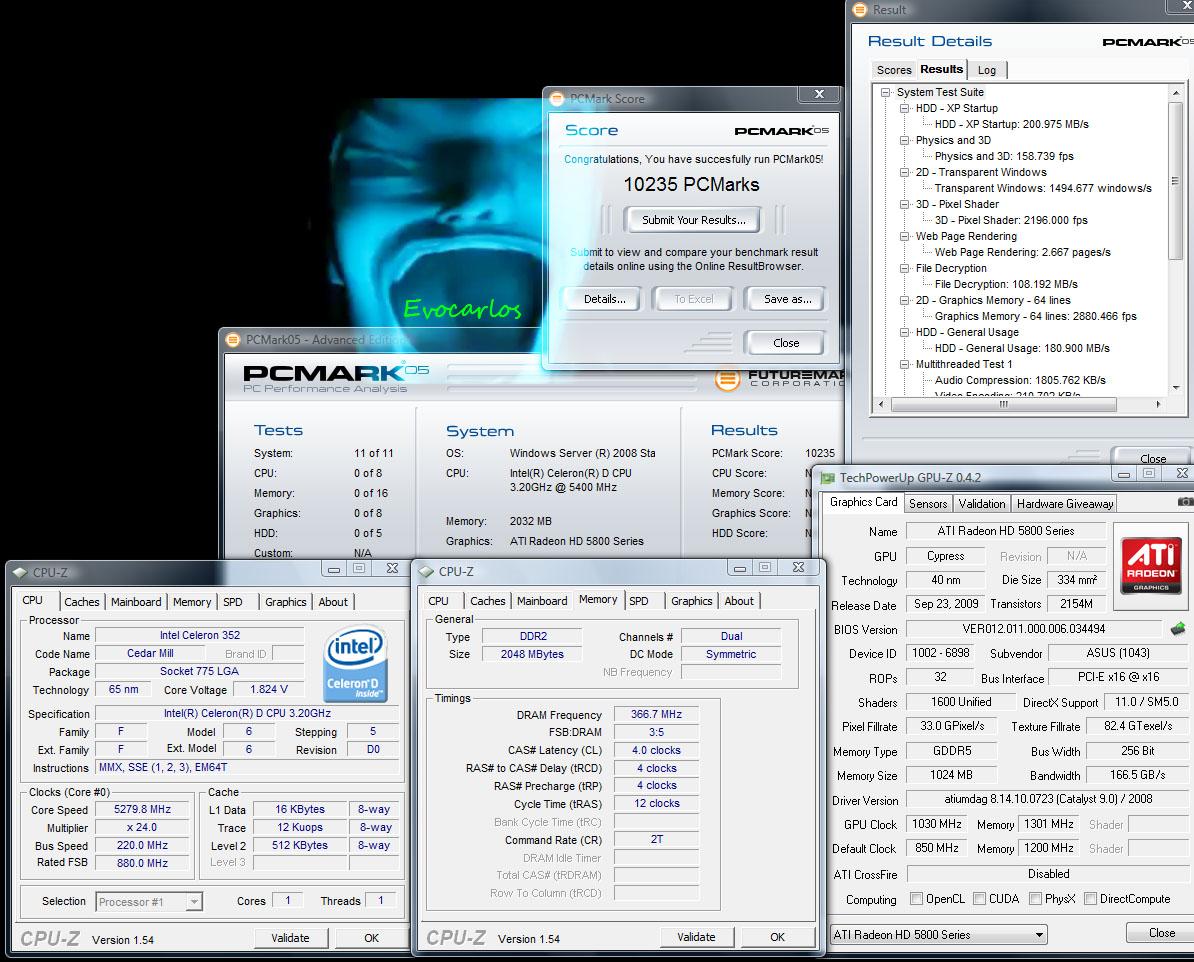Open the Log tab in Result Details

[x=987, y=70]
